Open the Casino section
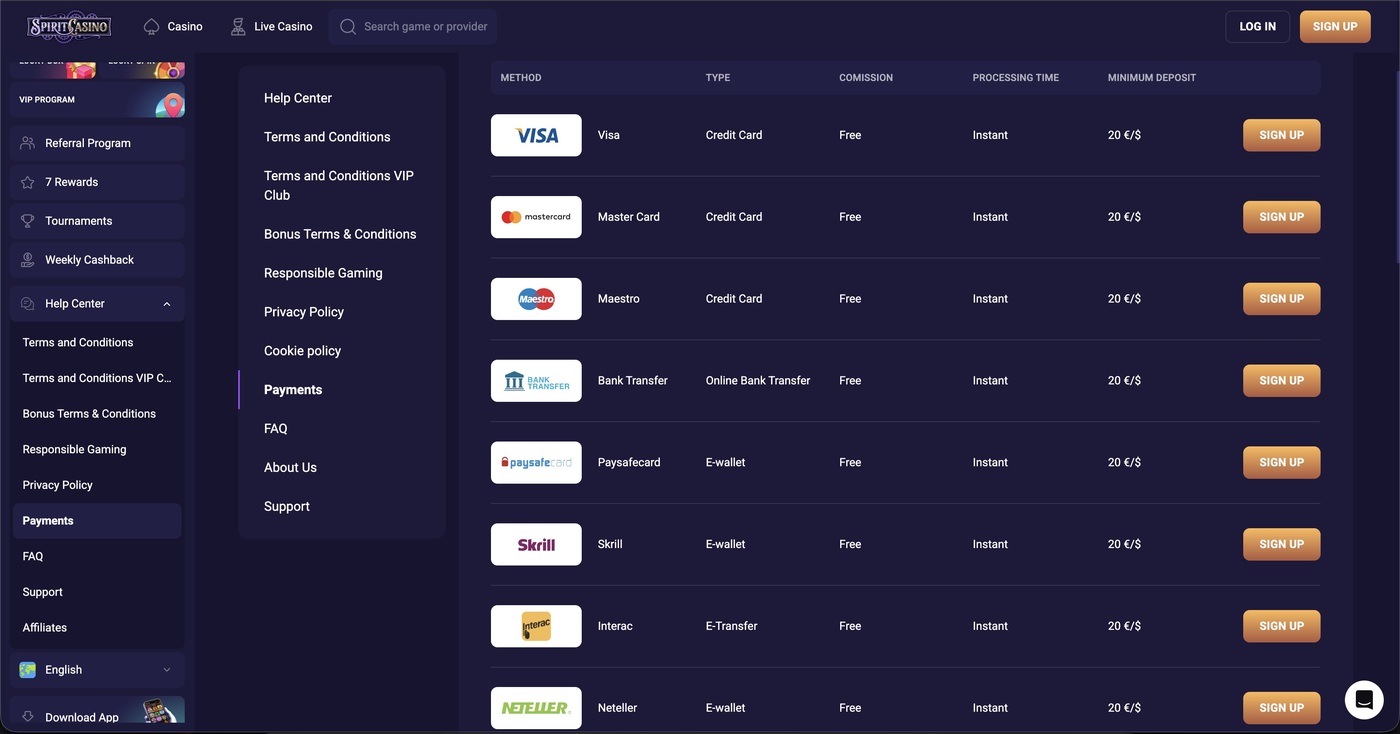The width and height of the screenshot is (1400, 734). 173,27
